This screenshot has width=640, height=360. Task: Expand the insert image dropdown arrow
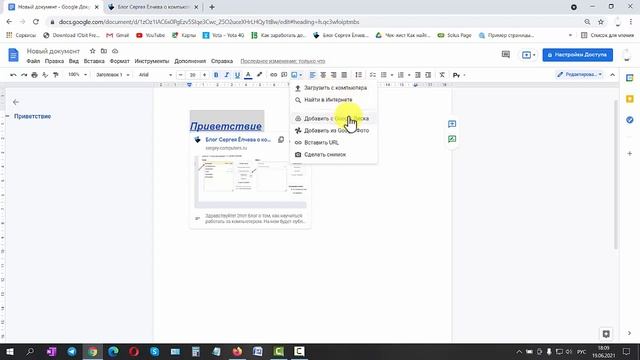pyautogui.click(x=301, y=75)
